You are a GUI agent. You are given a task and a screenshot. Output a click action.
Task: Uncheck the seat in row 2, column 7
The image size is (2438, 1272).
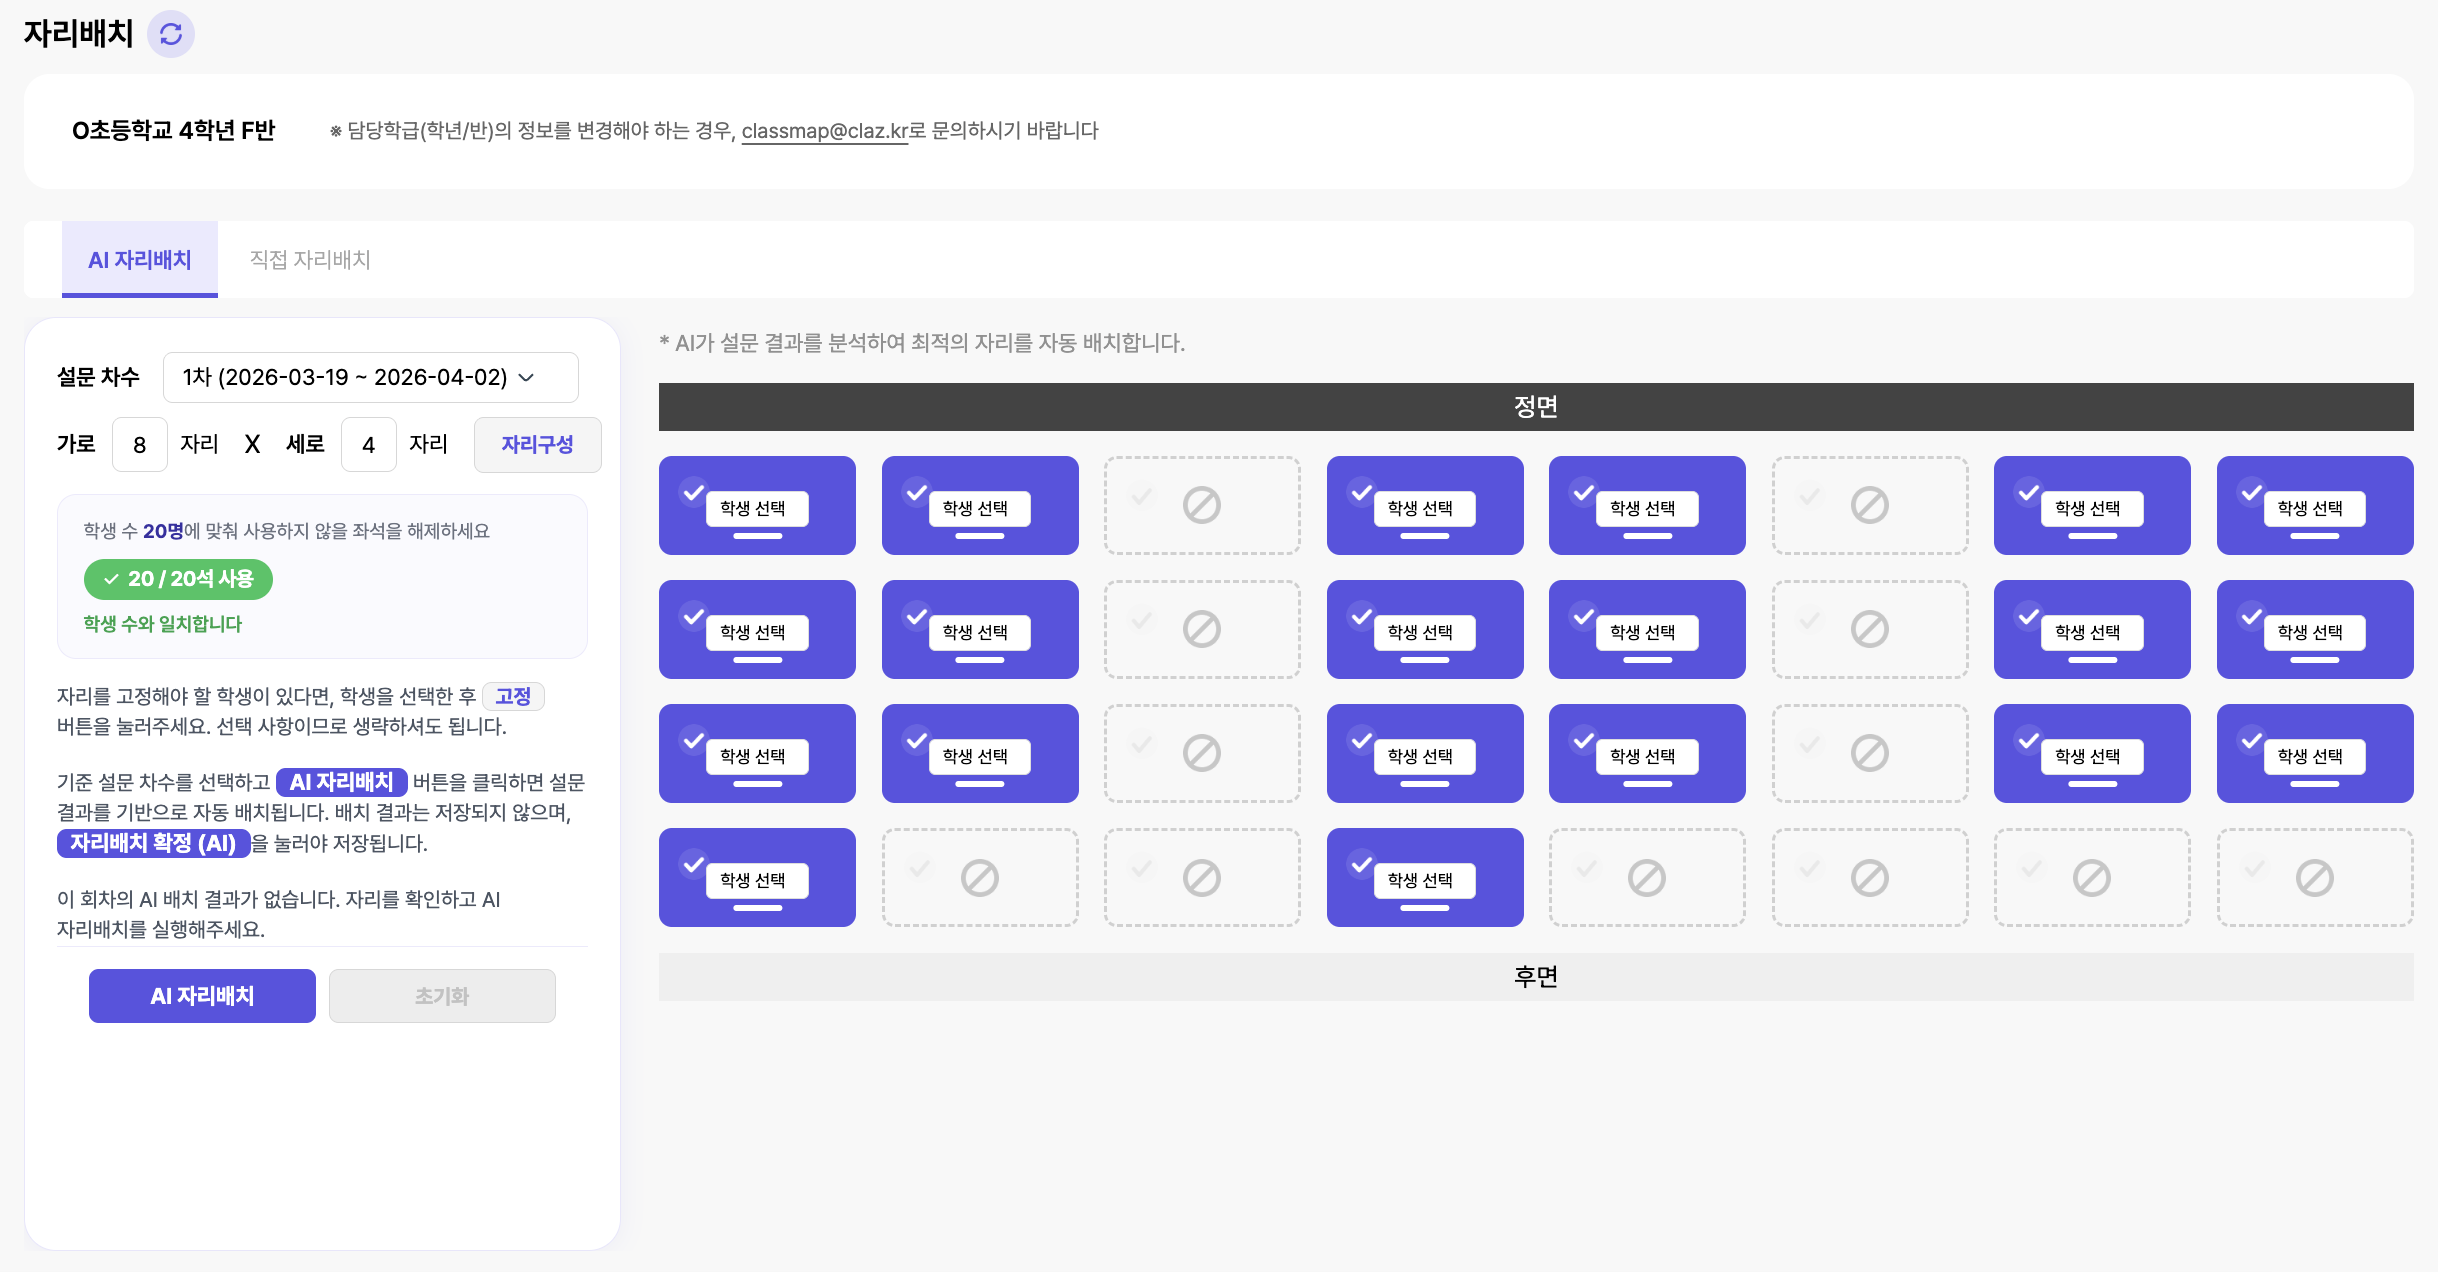[x=2028, y=616]
